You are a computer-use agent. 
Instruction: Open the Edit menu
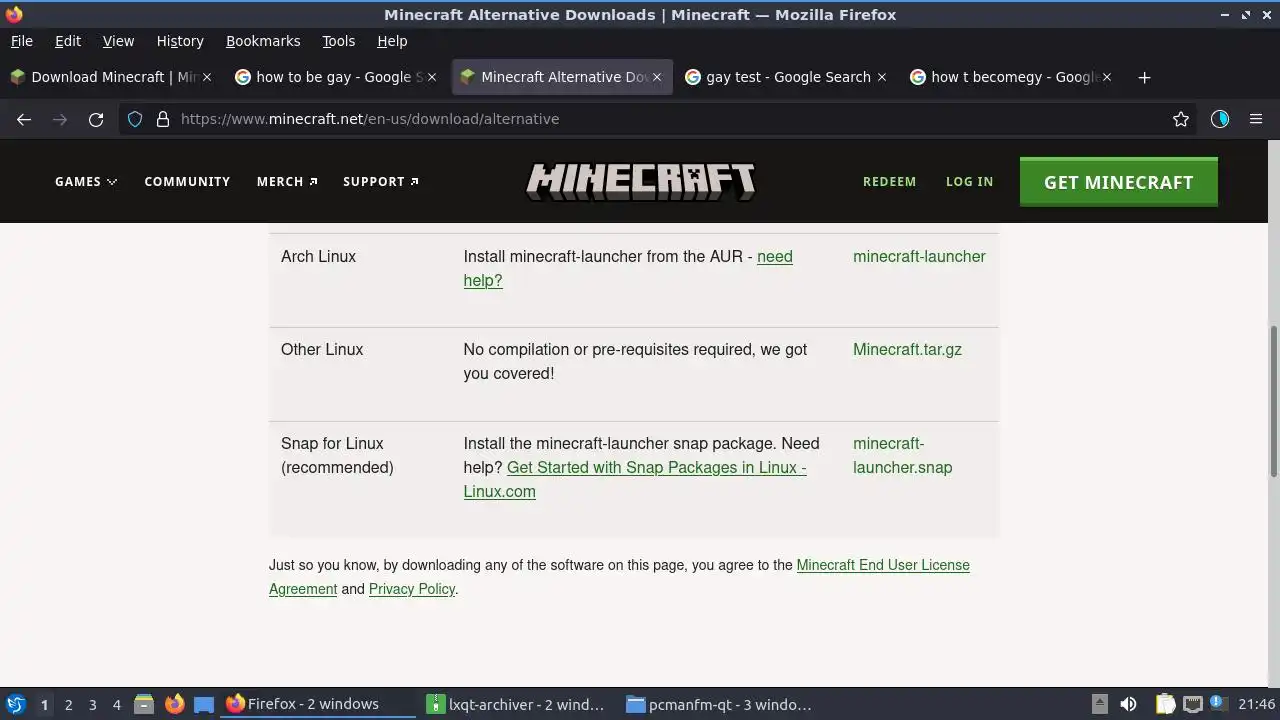coord(68,41)
